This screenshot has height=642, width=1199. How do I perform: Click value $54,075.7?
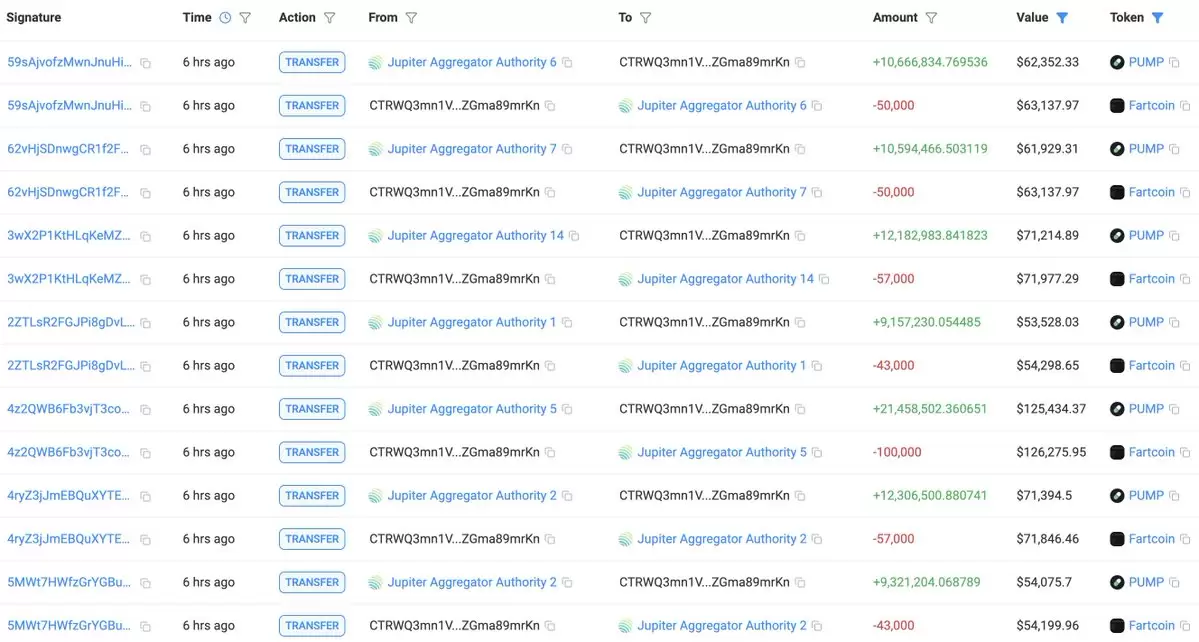[1044, 582]
